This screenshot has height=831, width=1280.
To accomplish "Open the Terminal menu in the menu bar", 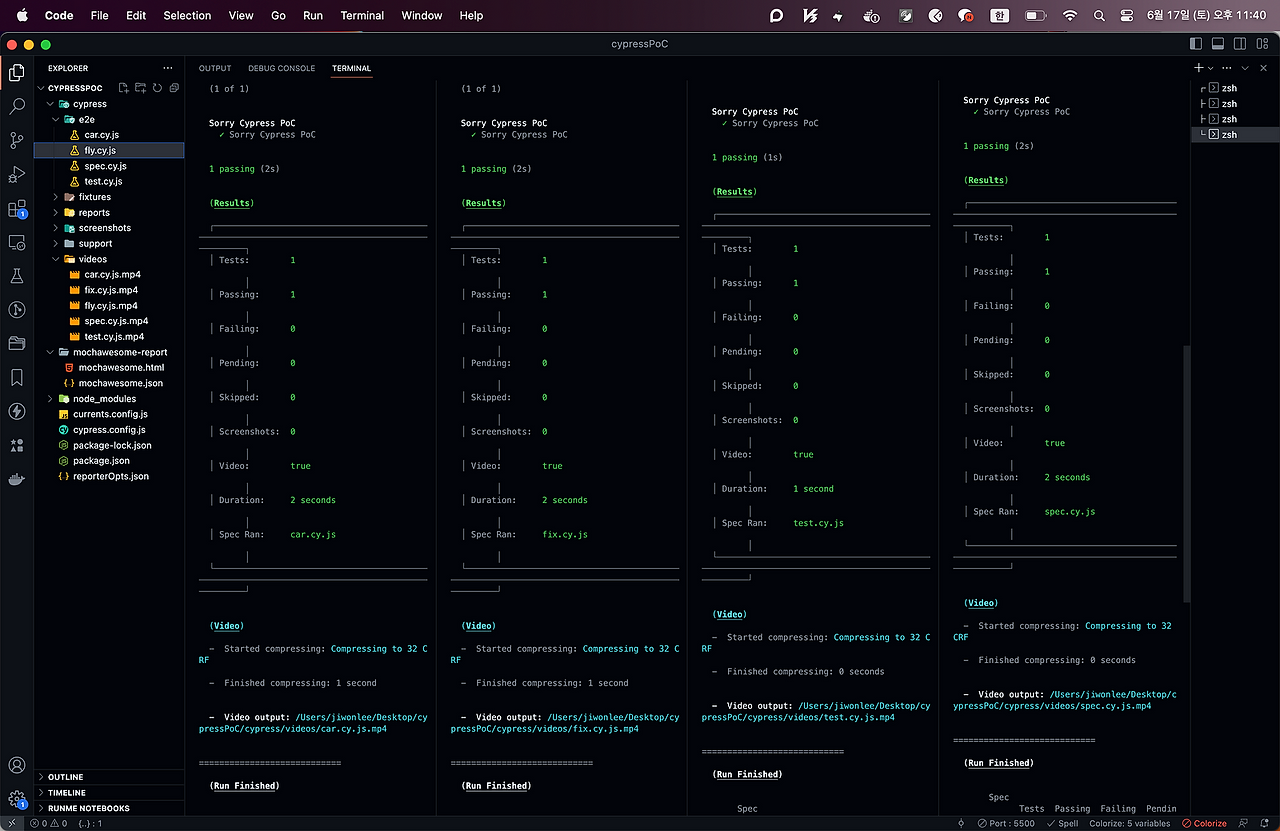I will 362,15.
